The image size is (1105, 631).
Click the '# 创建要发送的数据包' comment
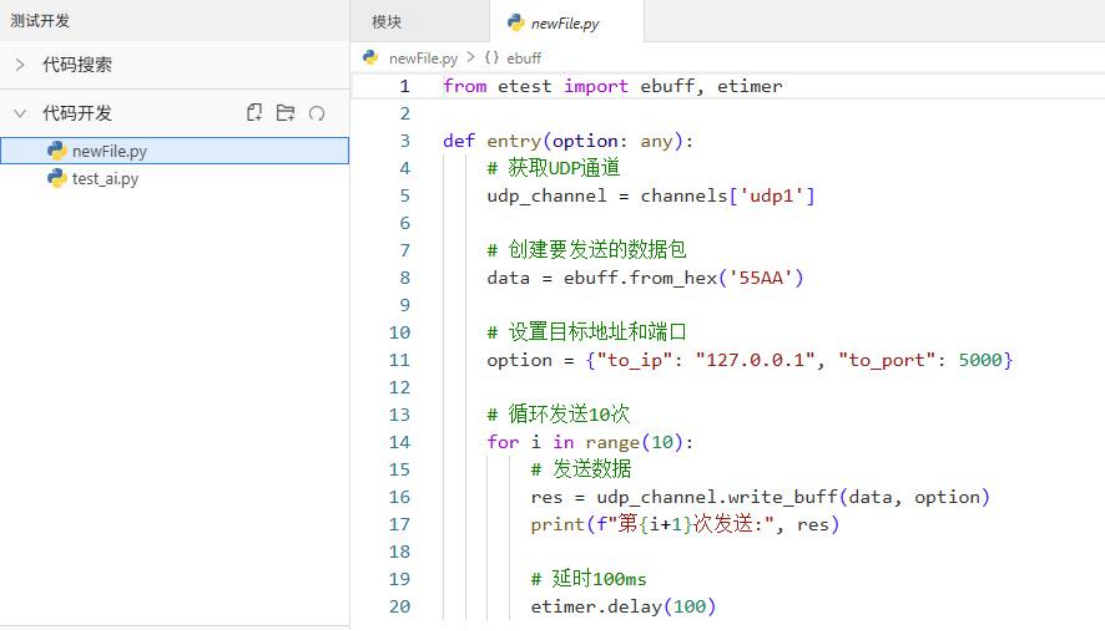pyautogui.click(x=586, y=250)
